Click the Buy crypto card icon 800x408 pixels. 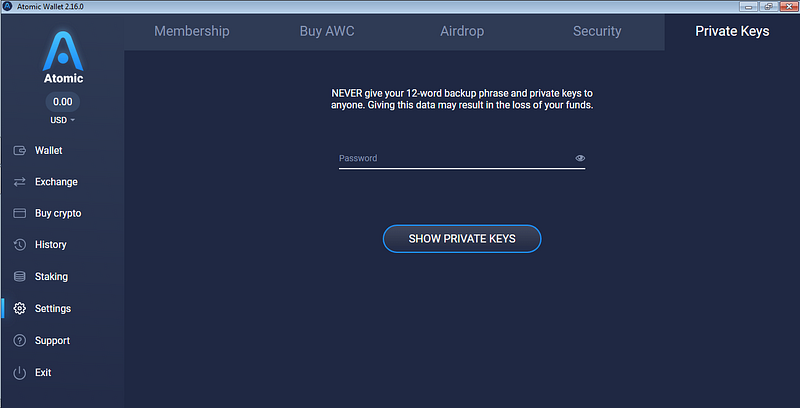coord(19,213)
